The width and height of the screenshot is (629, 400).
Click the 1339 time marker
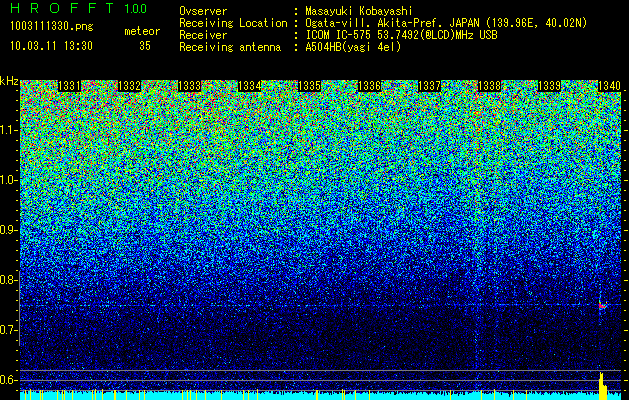549,86
